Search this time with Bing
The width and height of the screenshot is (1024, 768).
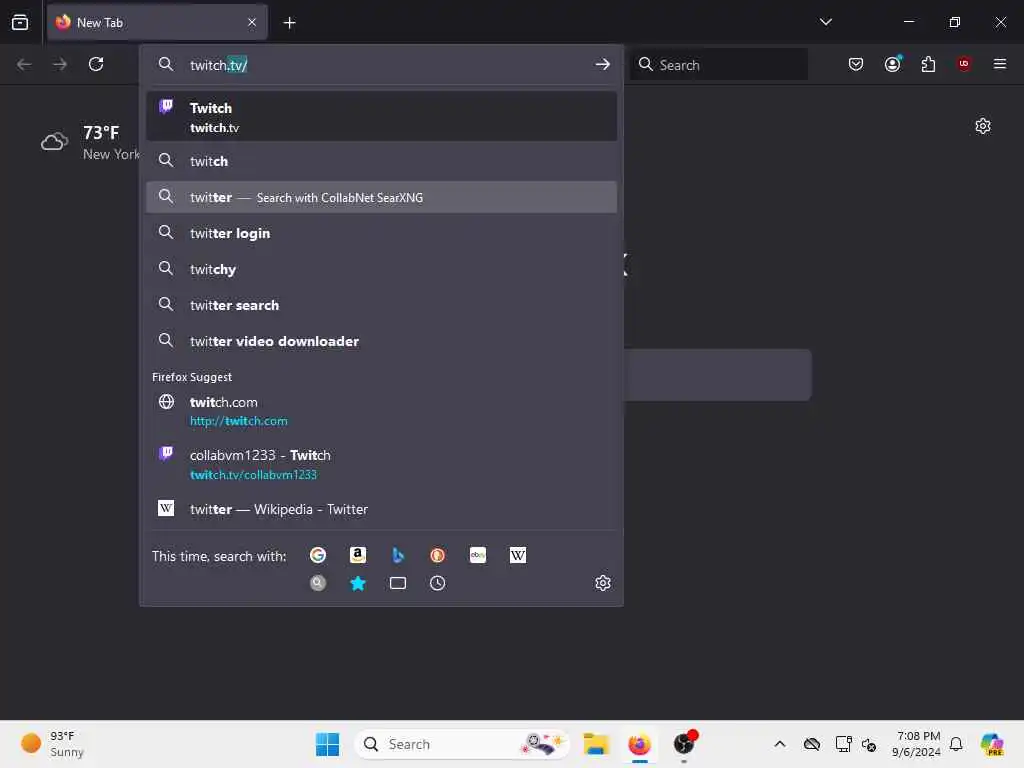pos(398,555)
